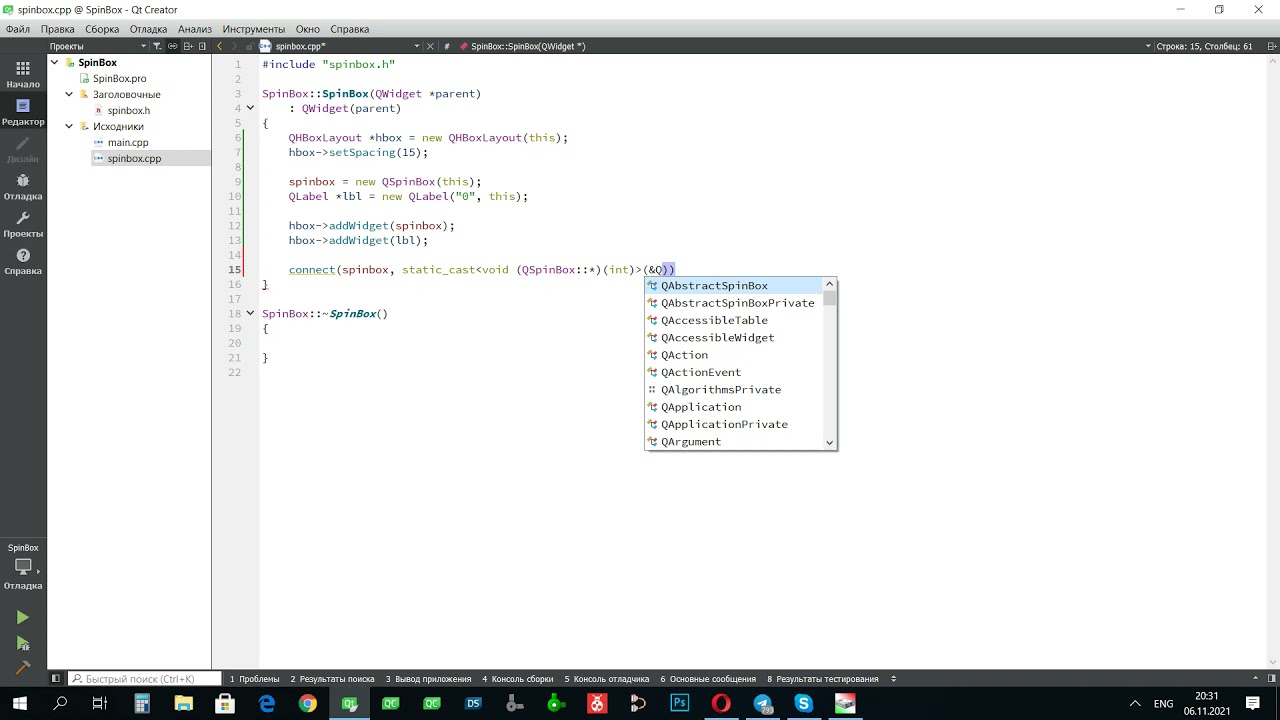Open the 3 Вывод приложения pane

[x=428, y=679]
